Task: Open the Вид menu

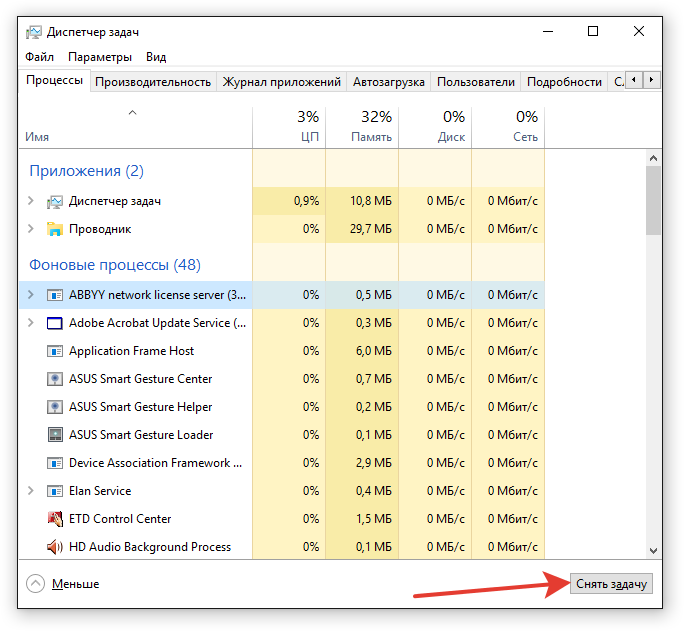Action: (156, 57)
